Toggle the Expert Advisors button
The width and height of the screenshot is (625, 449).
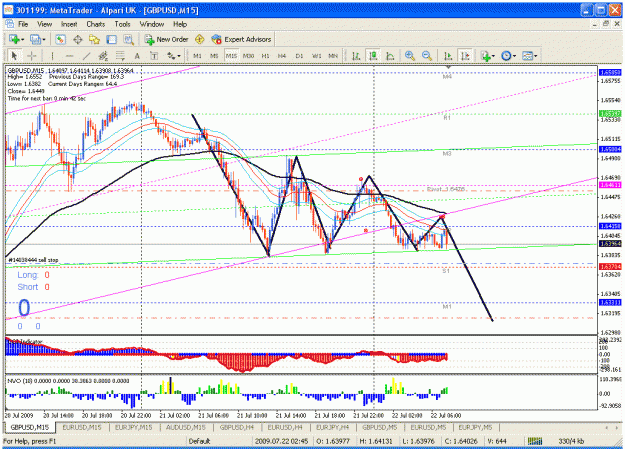click(241, 39)
